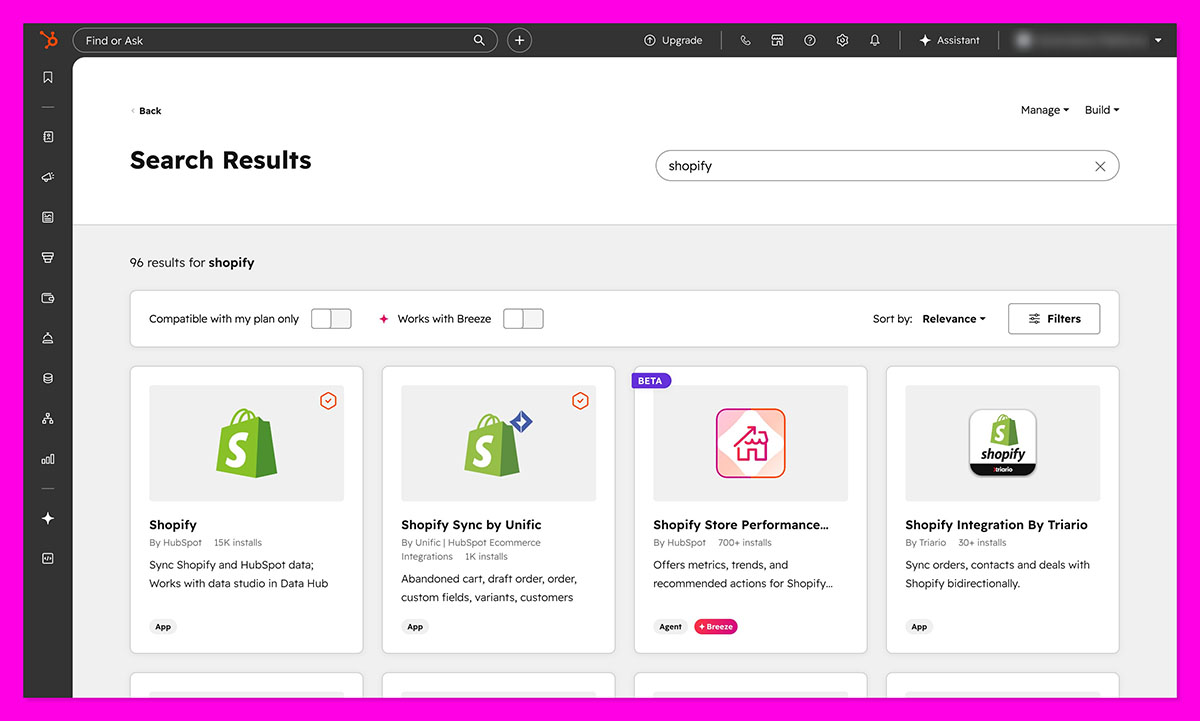This screenshot has width=1200, height=721.
Task: Click the Breeze tag on Store Performance card
Action: pyautogui.click(x=715, y=627)
